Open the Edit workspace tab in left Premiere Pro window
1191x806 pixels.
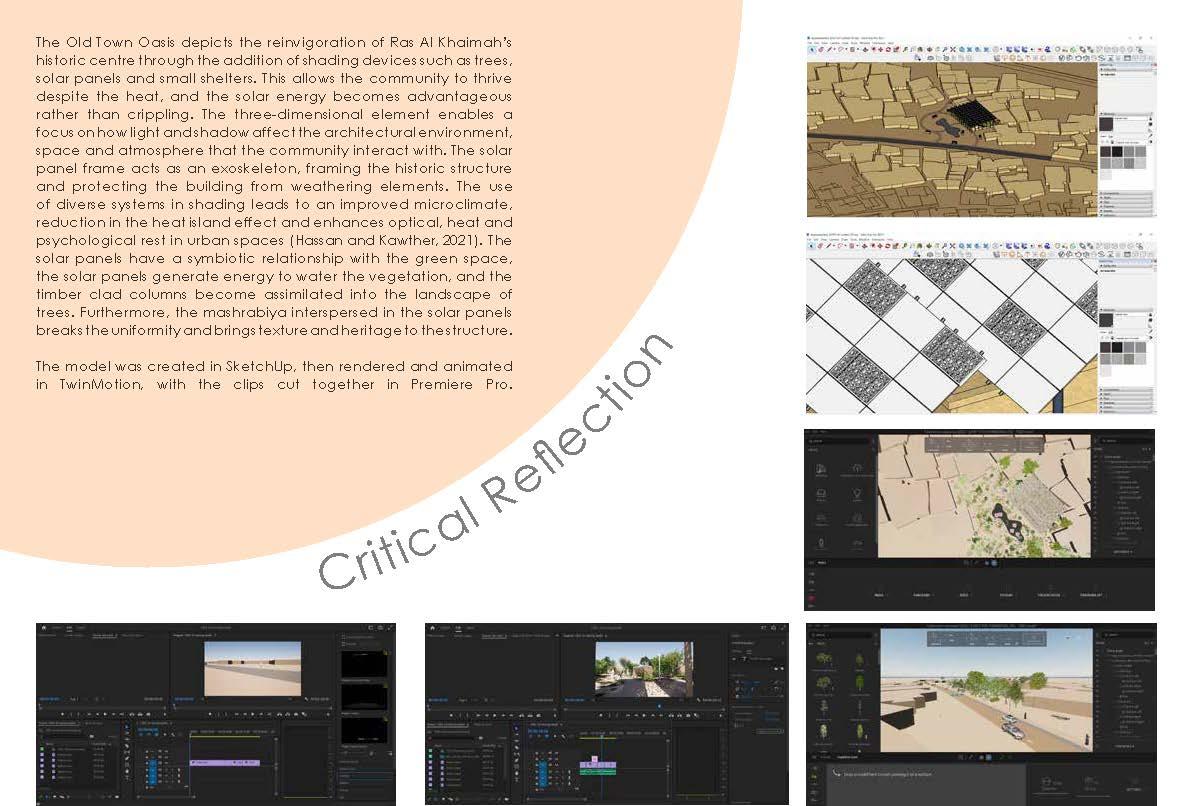tap(69, 627)
